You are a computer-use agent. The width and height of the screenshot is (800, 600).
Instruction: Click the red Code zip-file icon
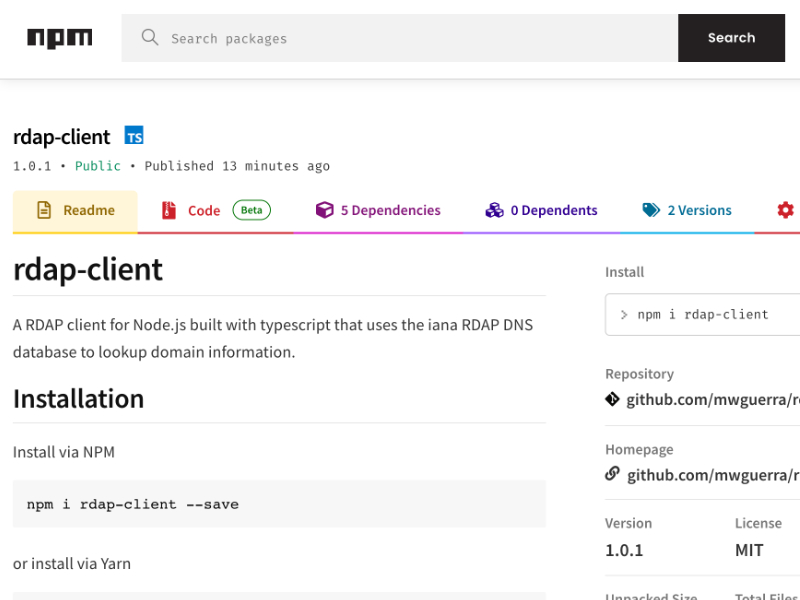tap(169, 210)
